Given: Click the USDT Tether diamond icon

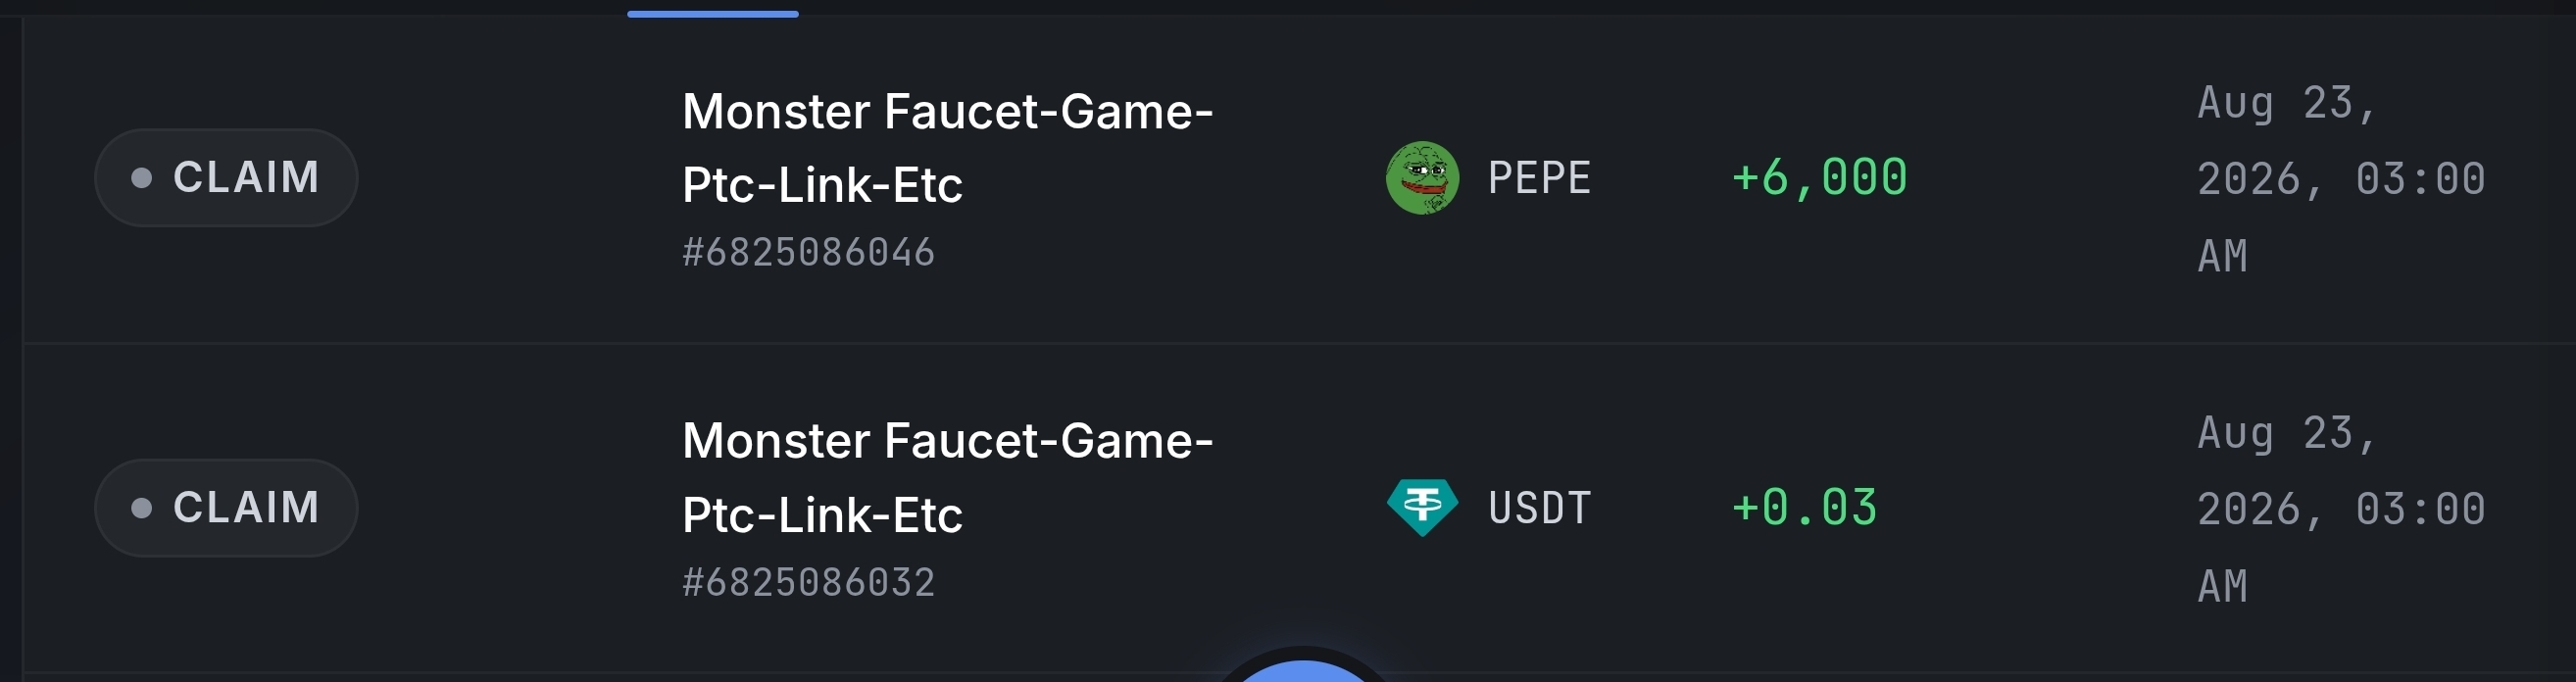Looking at the screenshot, I should coord(1422,508).
